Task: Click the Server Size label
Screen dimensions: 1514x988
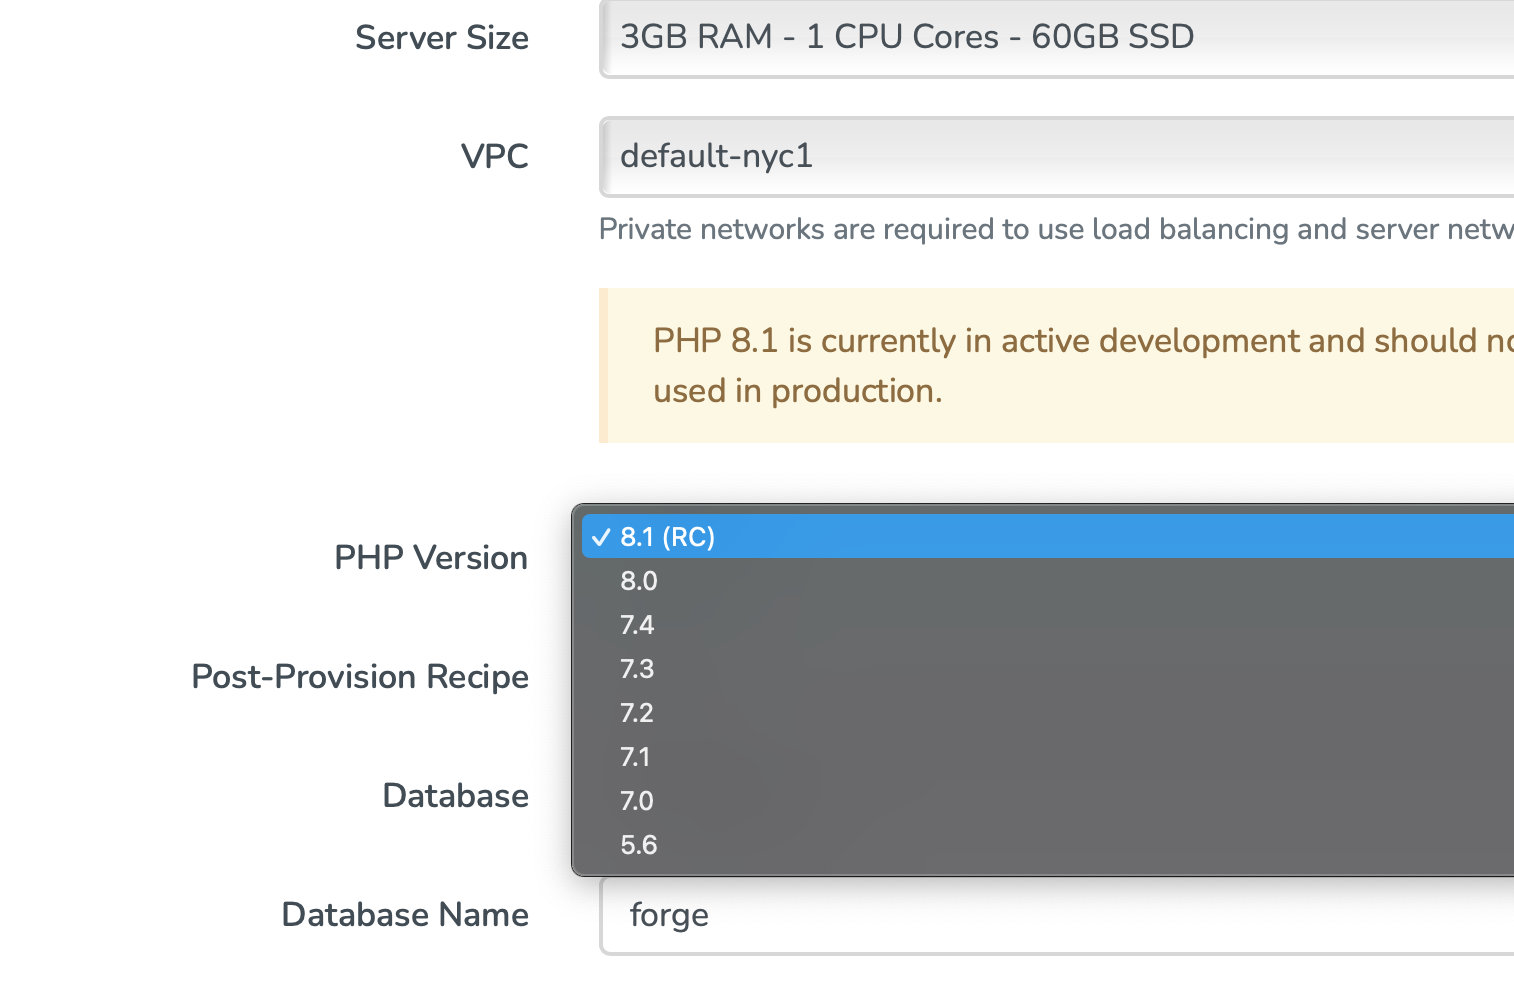Action: [x=441, y=38]
